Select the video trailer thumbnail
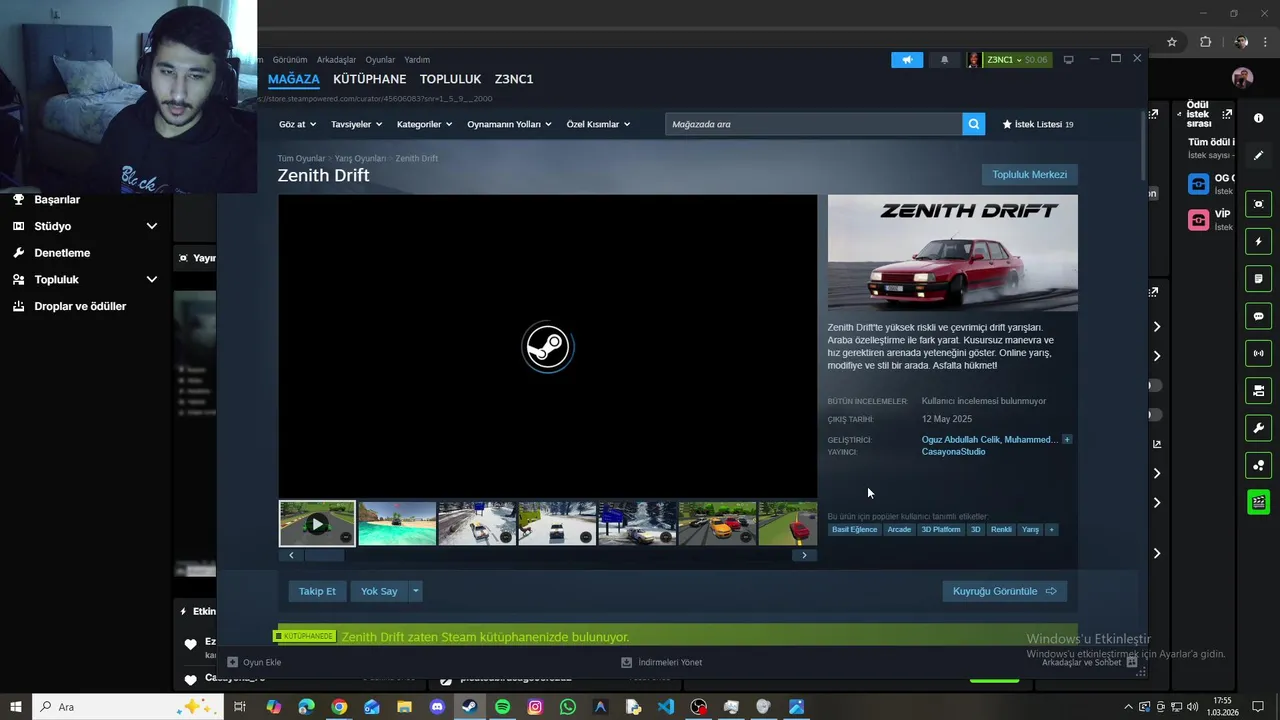The height and width of the screenshot is (720, 1280). (x=317, y=523)
